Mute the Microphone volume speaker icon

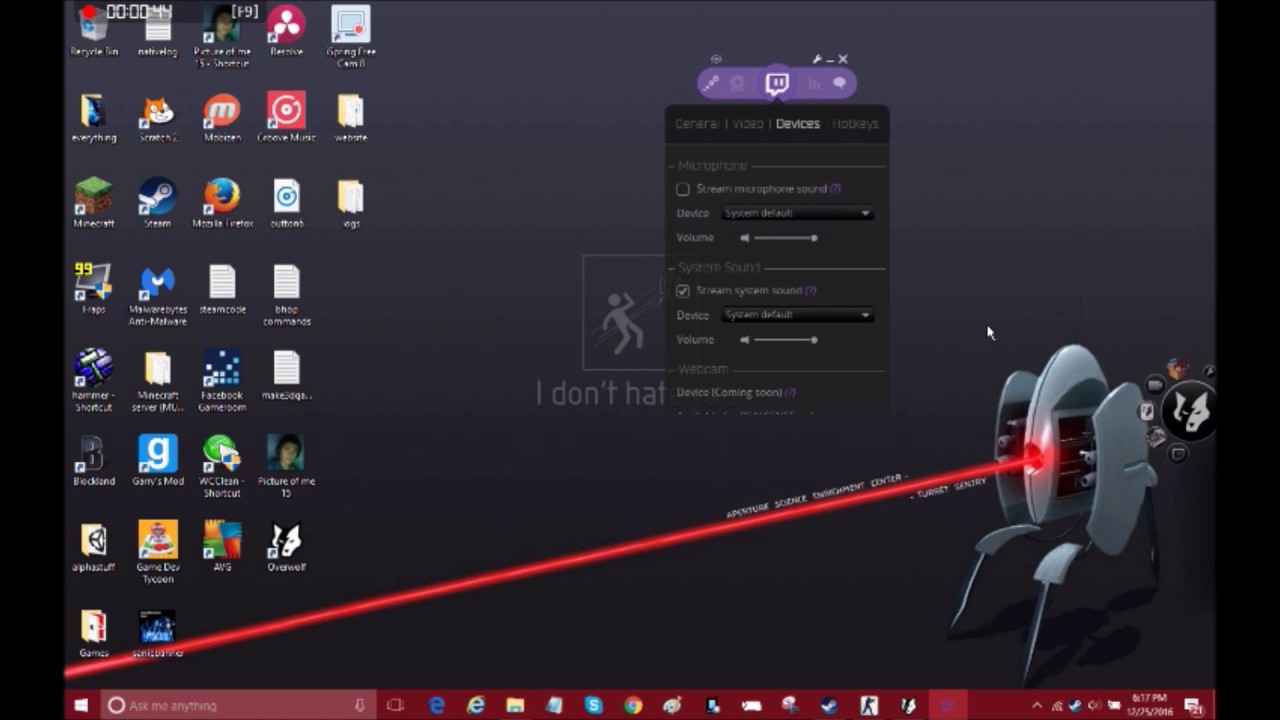coord(744,238)
